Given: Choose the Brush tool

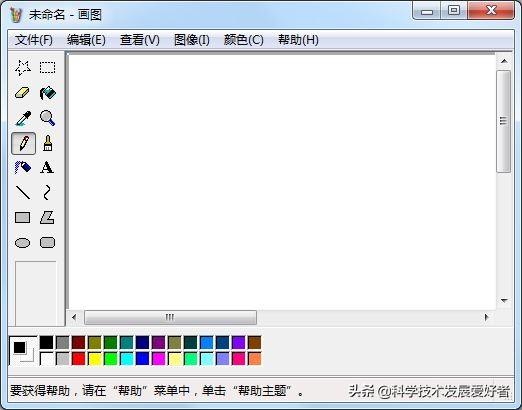Looking at the screenshot, I should click(x=47, y=143).
